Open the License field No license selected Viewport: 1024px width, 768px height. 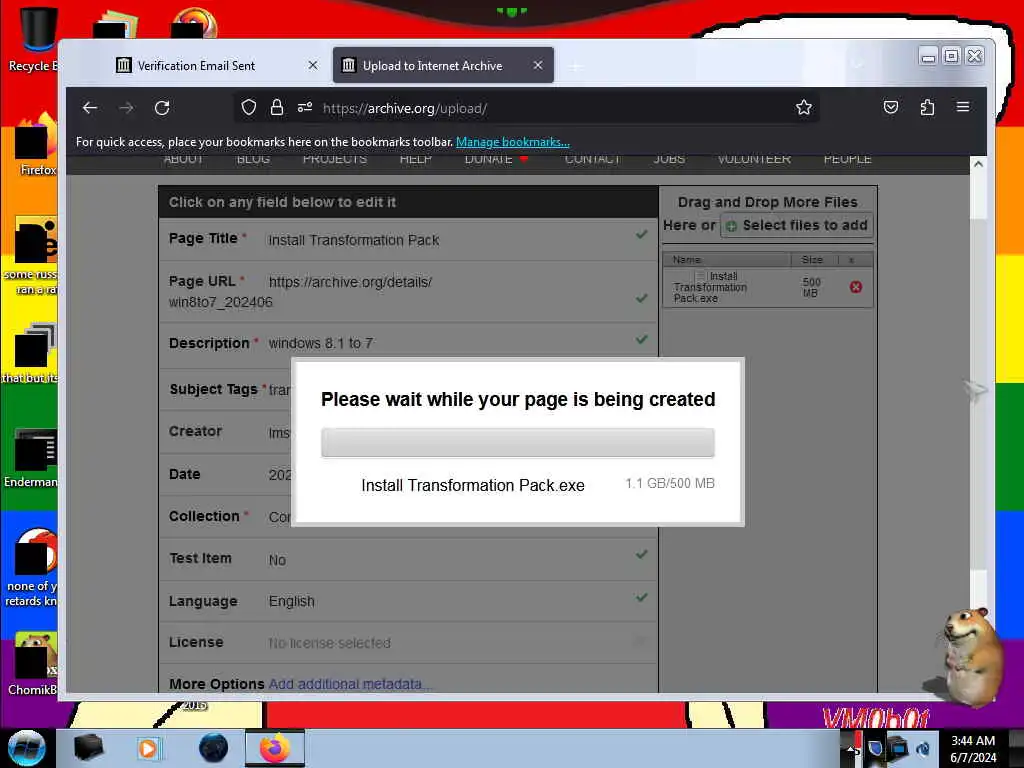330,643
